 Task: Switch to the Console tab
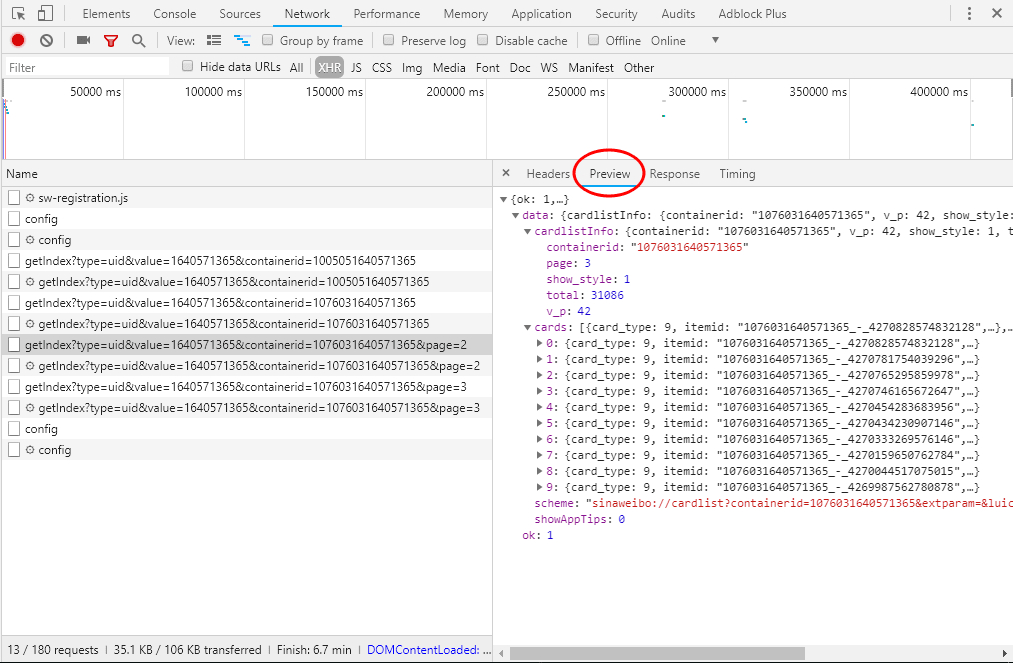point(174,14)
